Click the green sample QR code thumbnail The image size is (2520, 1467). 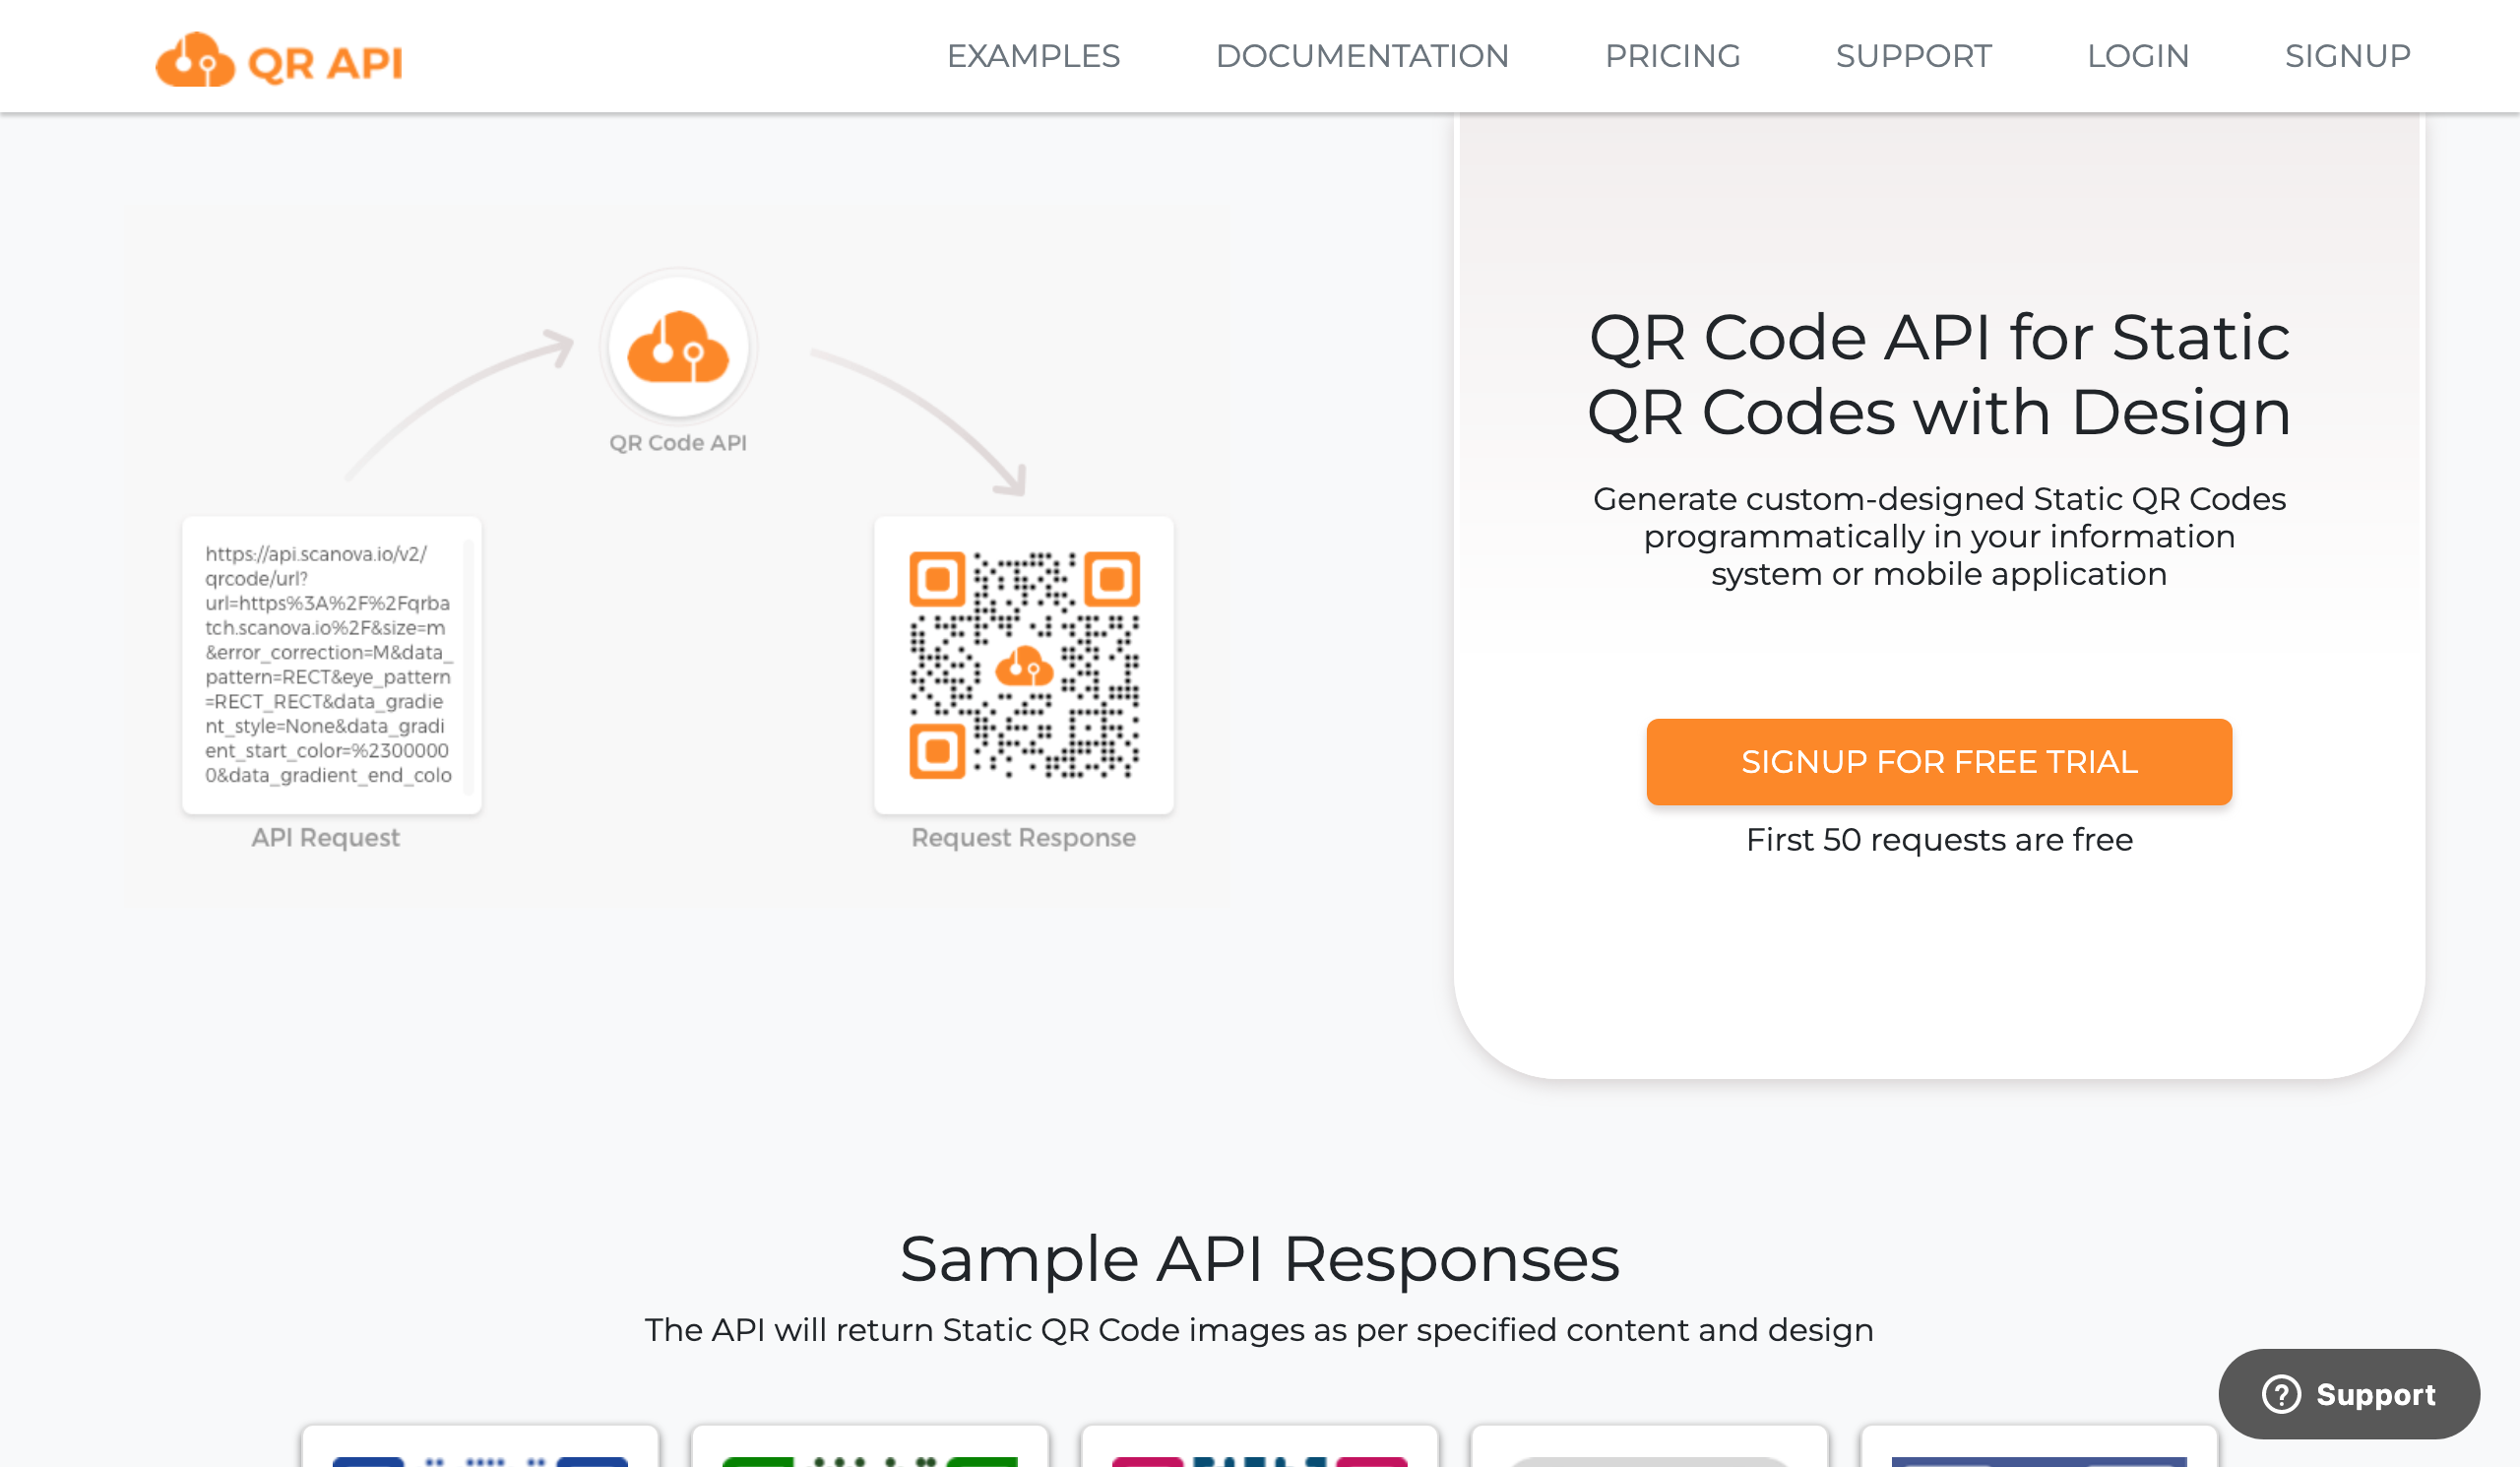pos(870,1447)
